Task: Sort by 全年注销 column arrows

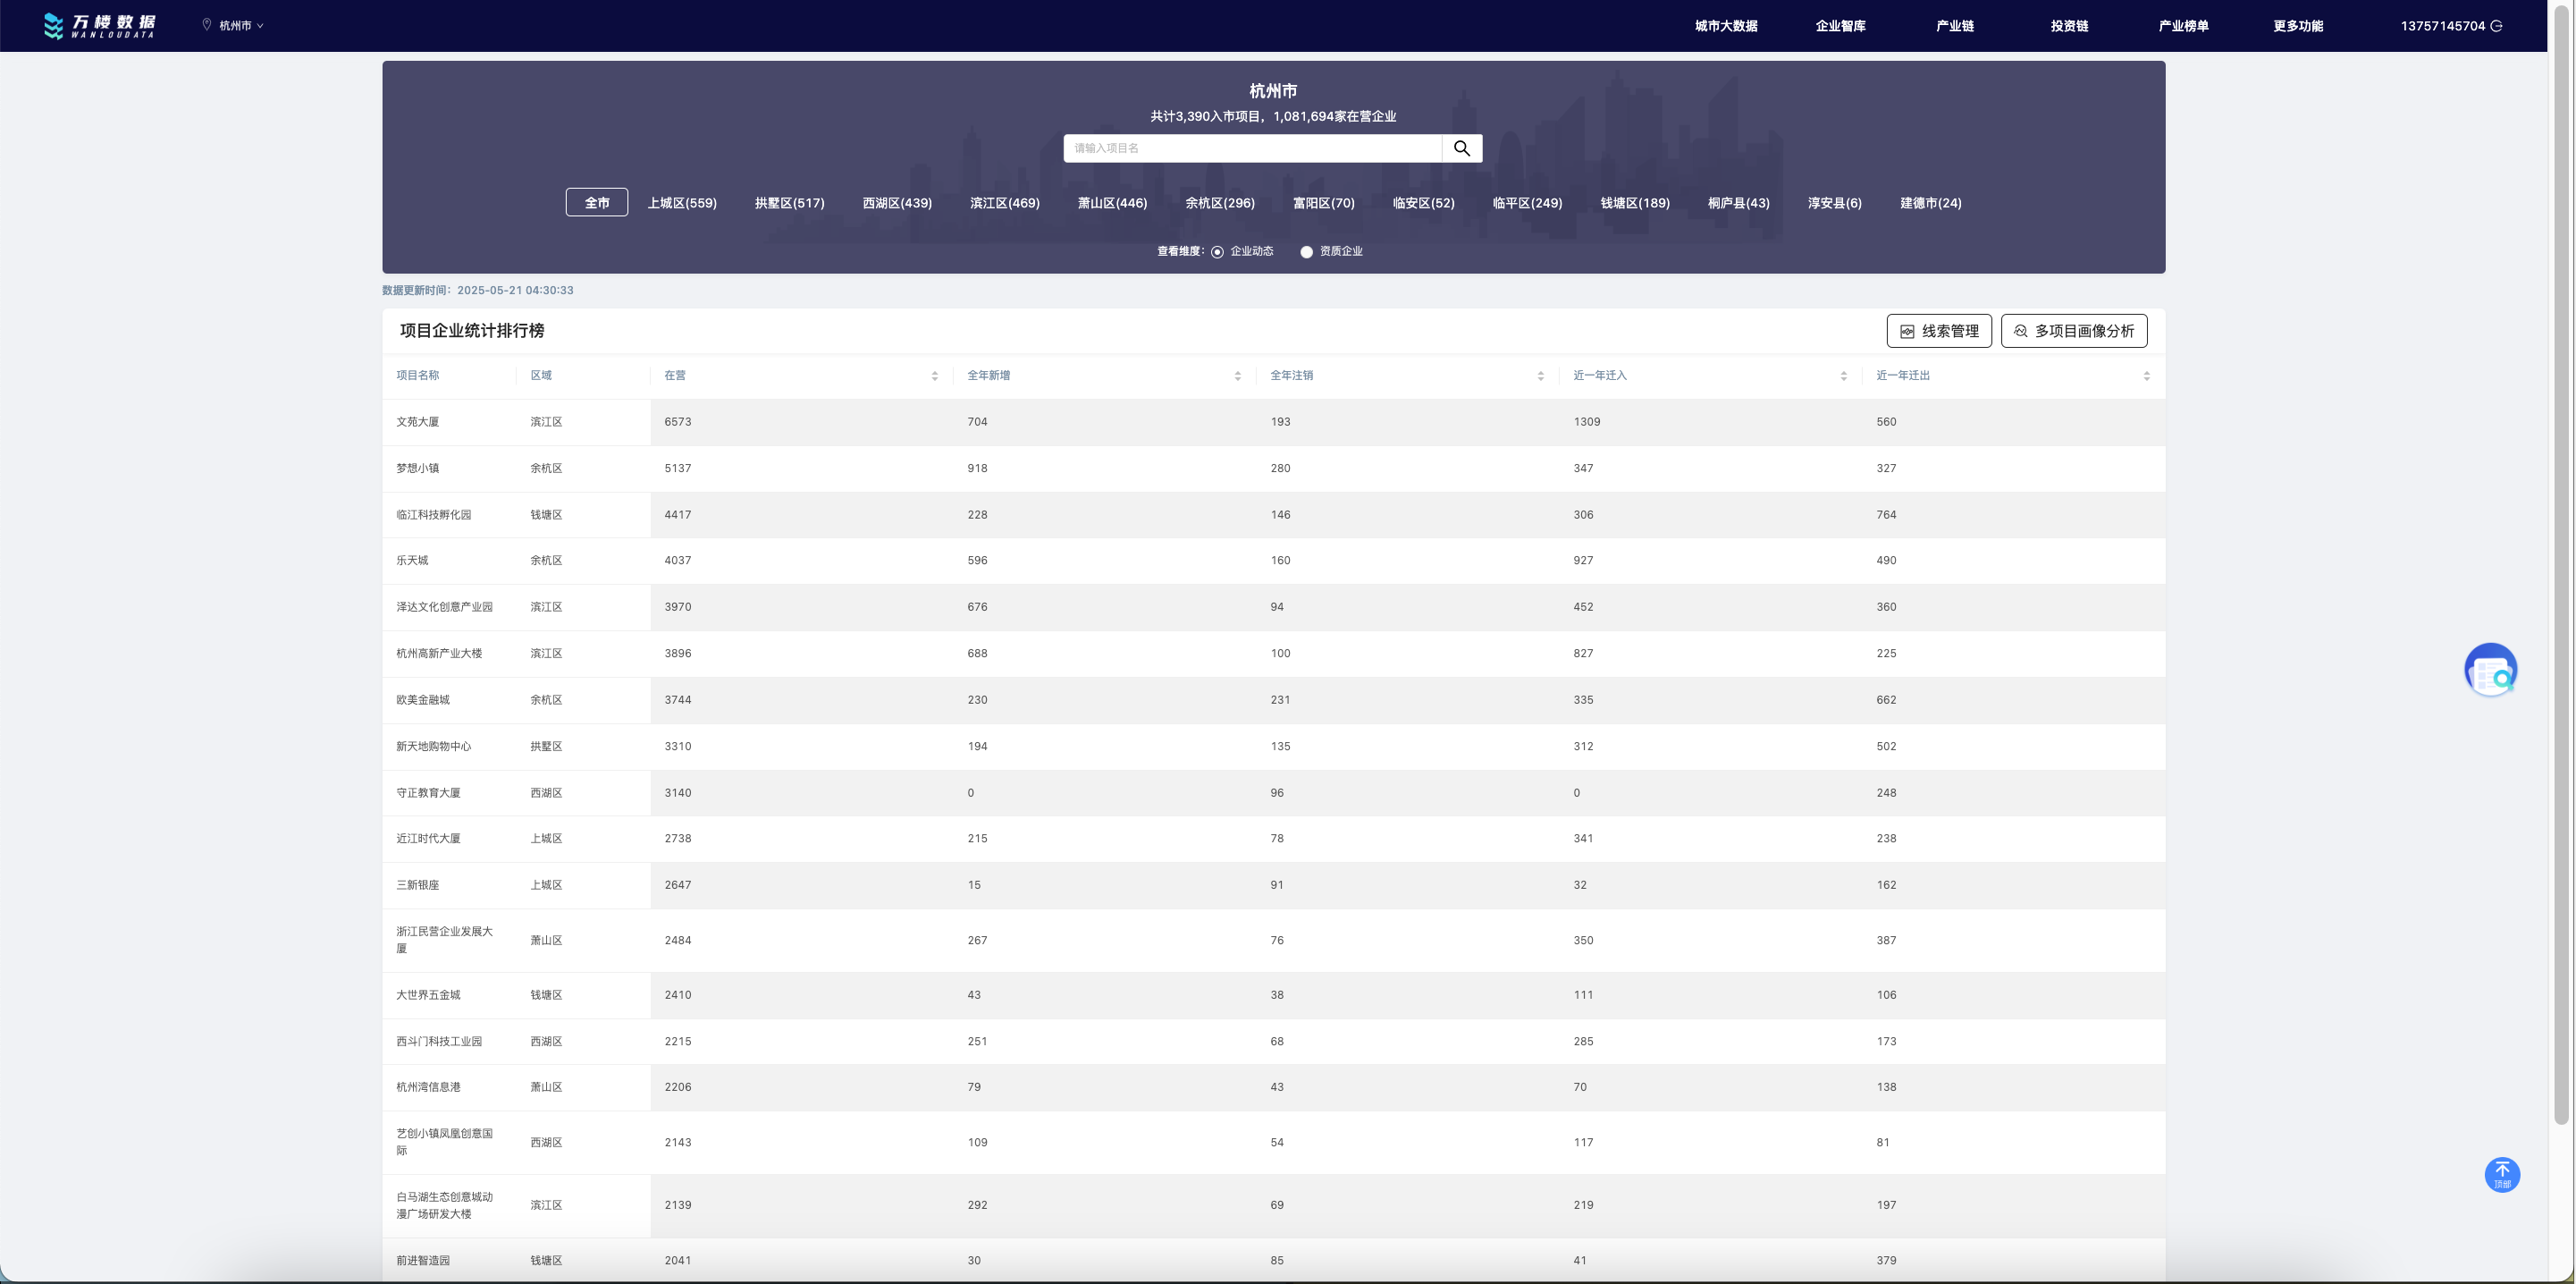Action: [1540, 376]
